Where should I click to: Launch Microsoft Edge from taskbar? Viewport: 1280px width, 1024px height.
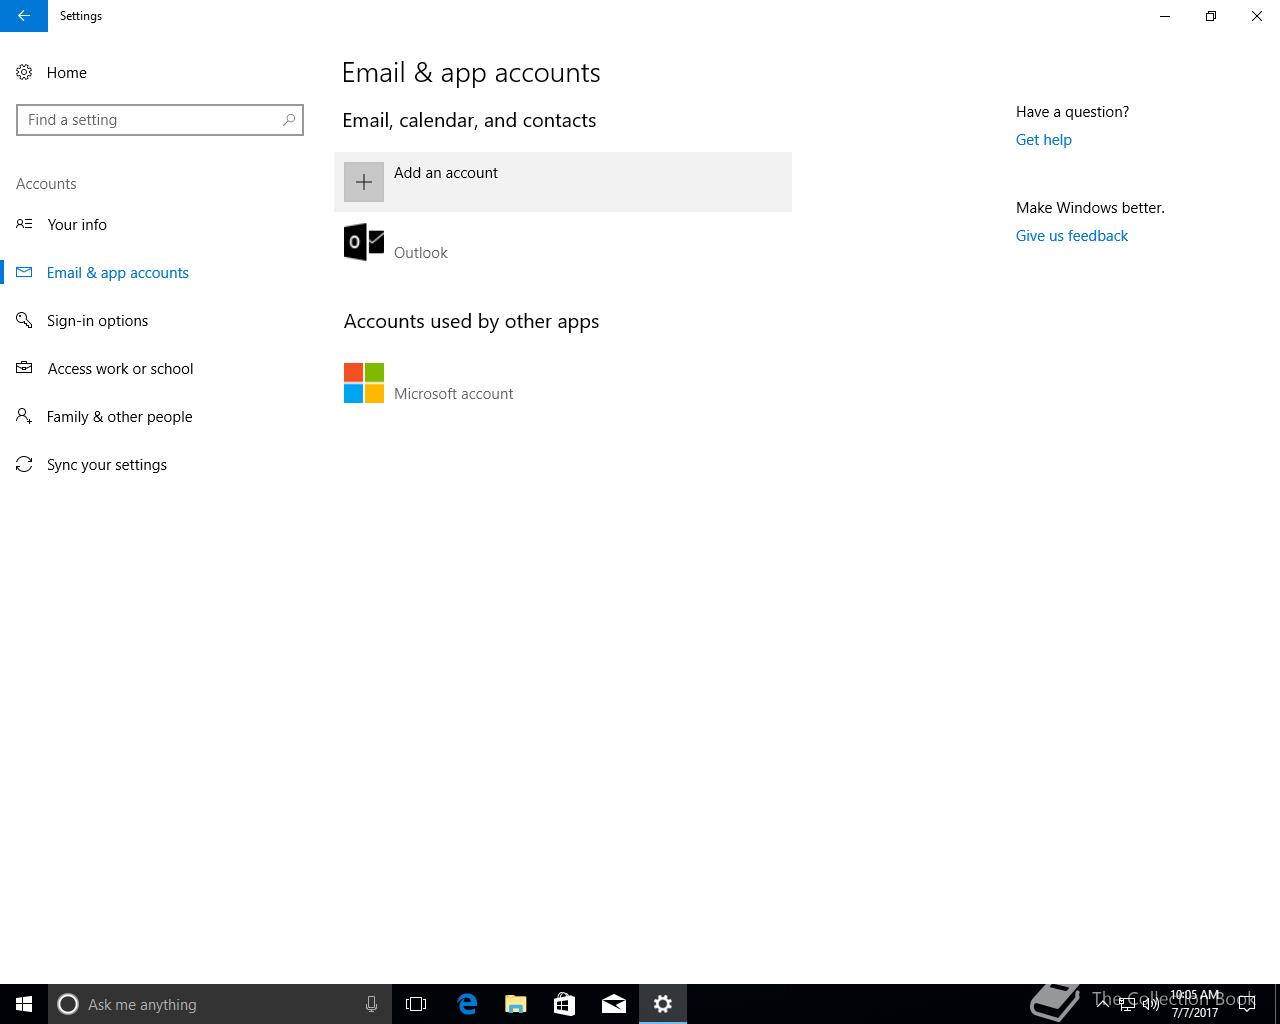click(x=467, y=1004)
